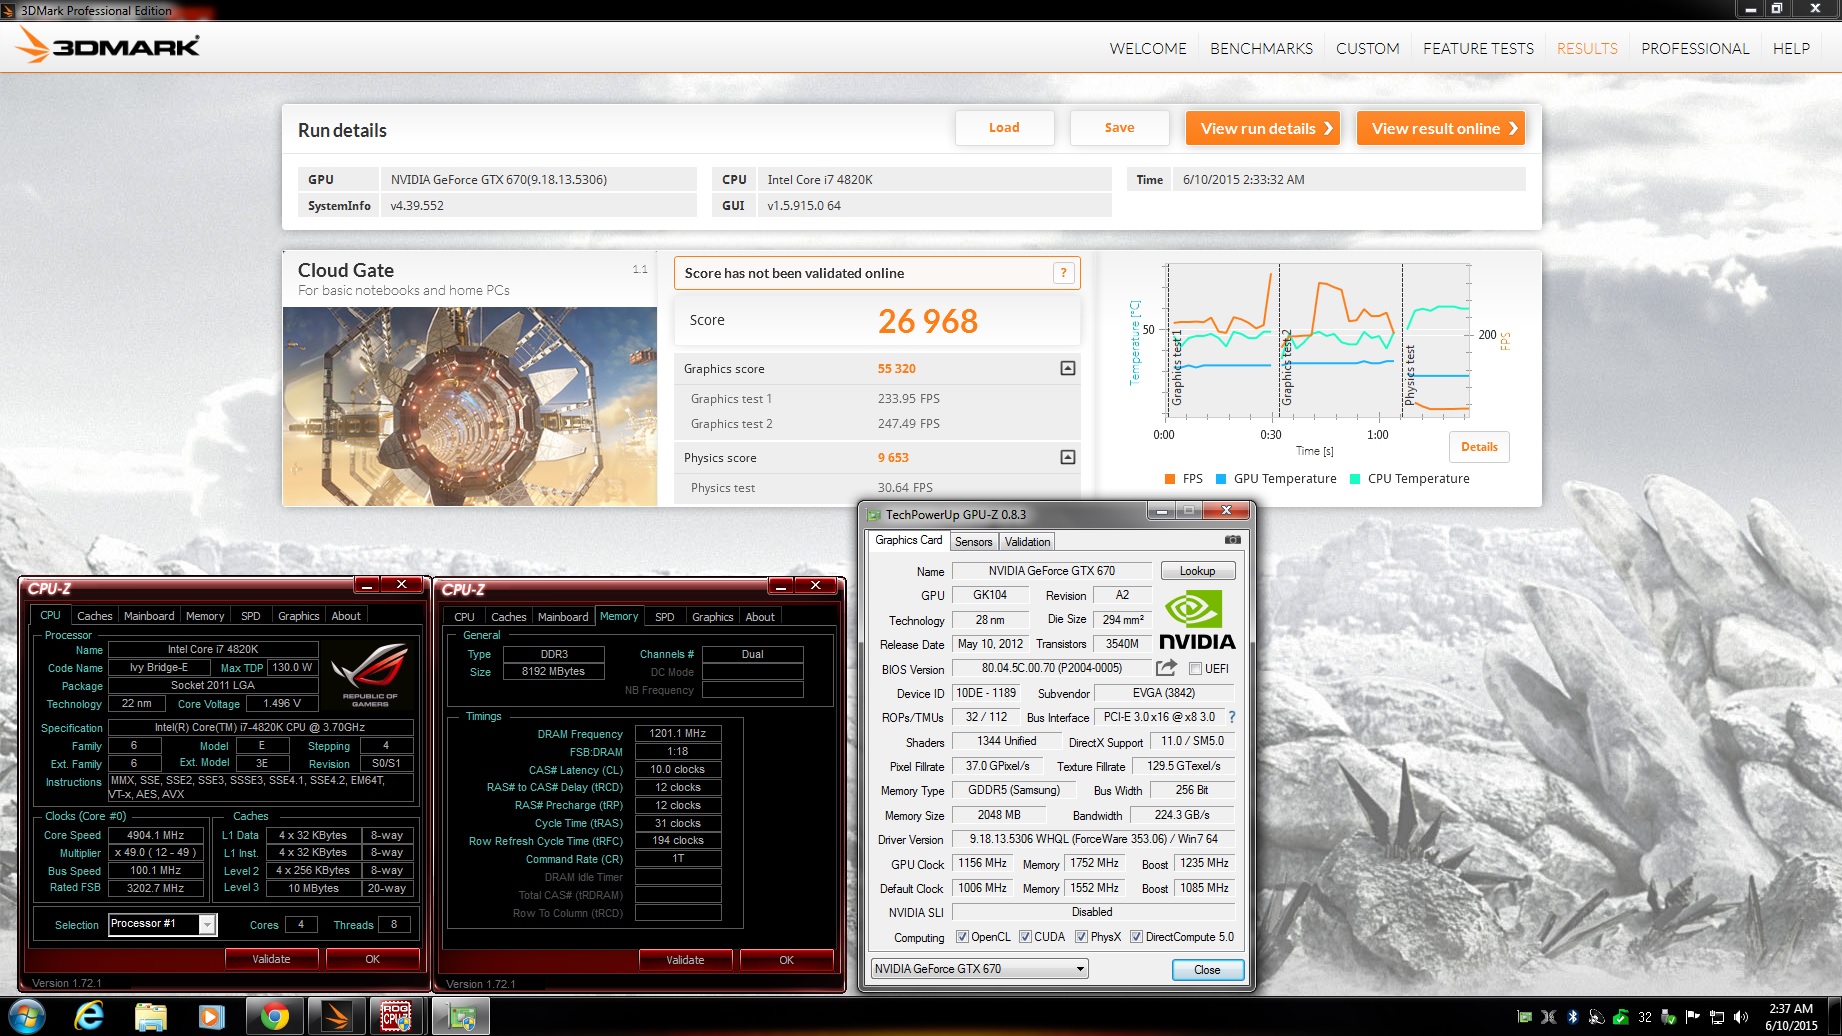Click the Show desktop strip
This screenshot has width=1842, height=1036.
pyautogui.click(x=1835, y=1017)
